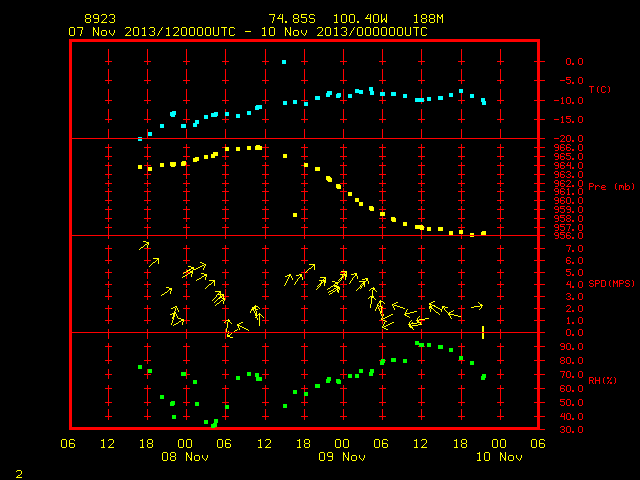
Task: Click the T(C) axis label
Action: point(600,89)
